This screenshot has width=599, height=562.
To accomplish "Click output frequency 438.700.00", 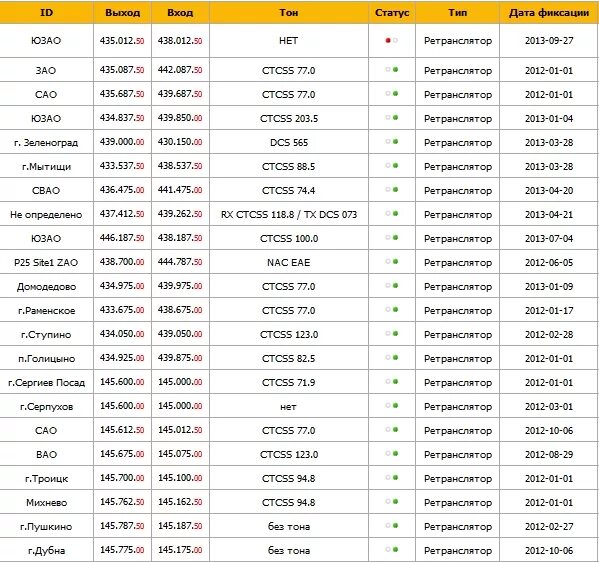I will (x=122, y=262).
